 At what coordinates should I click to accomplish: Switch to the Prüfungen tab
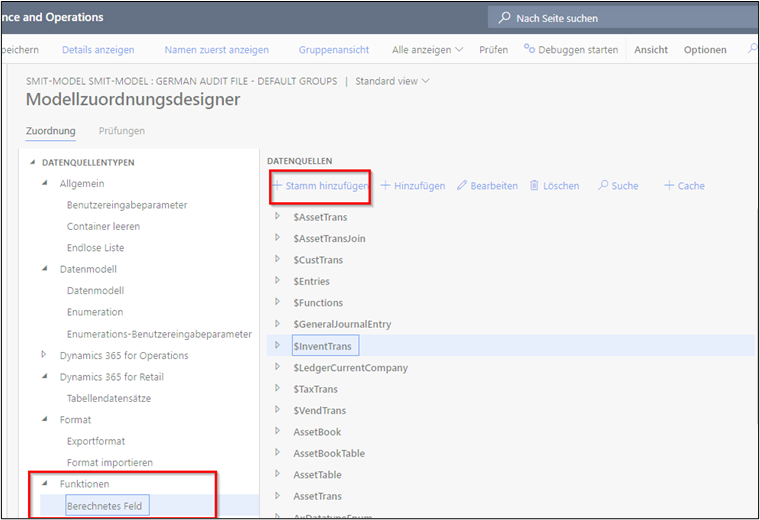click(121, 131)
